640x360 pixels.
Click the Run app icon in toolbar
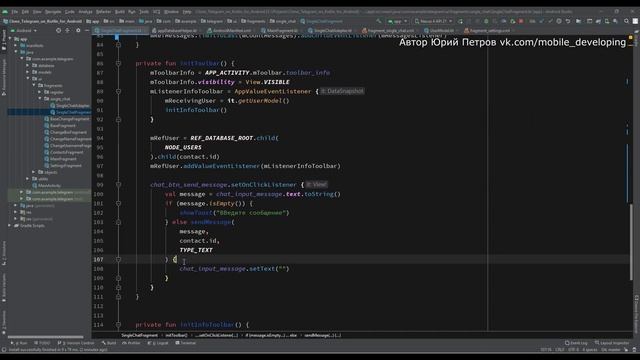(x=460, y=21)
